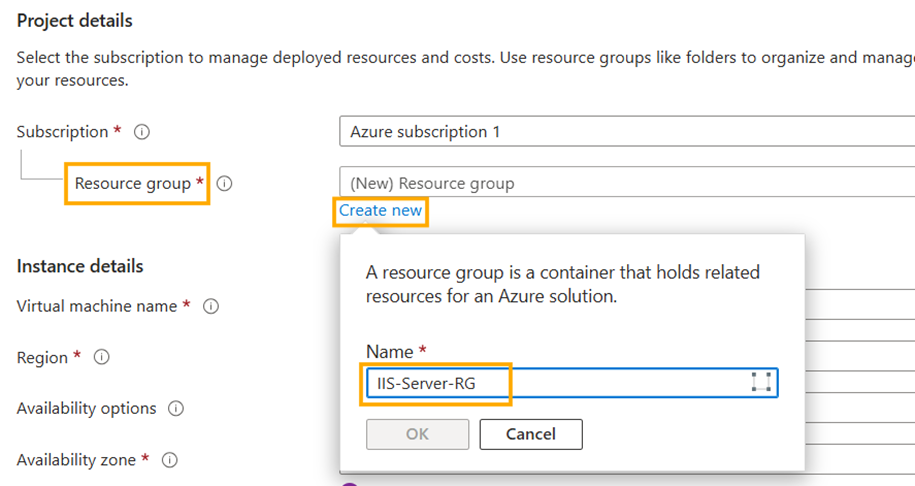Click the Virtual machine name label
The width and height of the screenshot is (915, 486).
[x=97, y=306]
